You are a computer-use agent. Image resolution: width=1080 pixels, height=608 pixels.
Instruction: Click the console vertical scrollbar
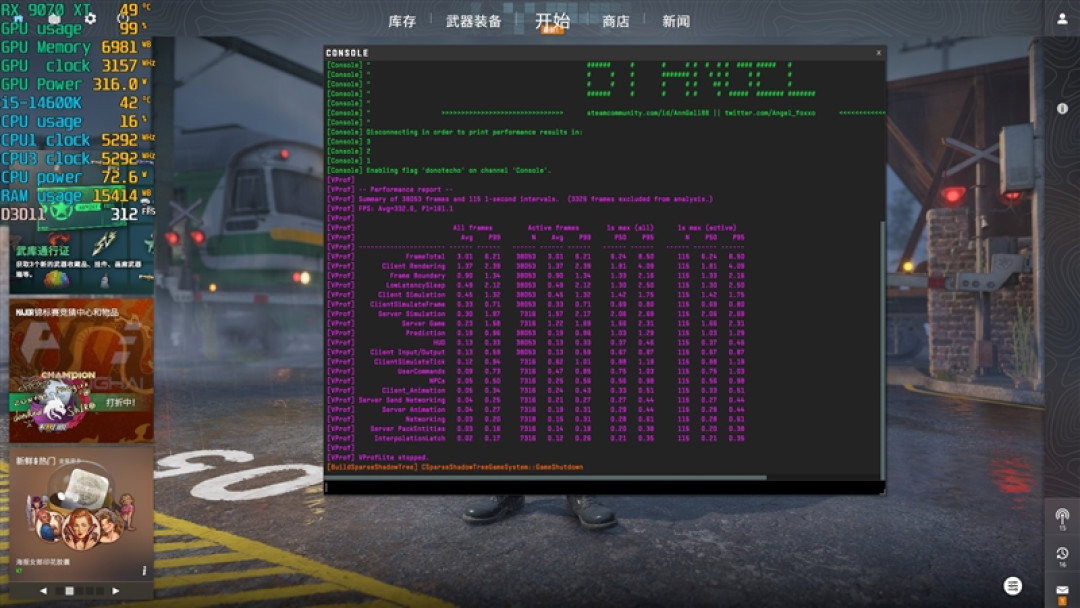pyautogui.click(x=882, y=351)
